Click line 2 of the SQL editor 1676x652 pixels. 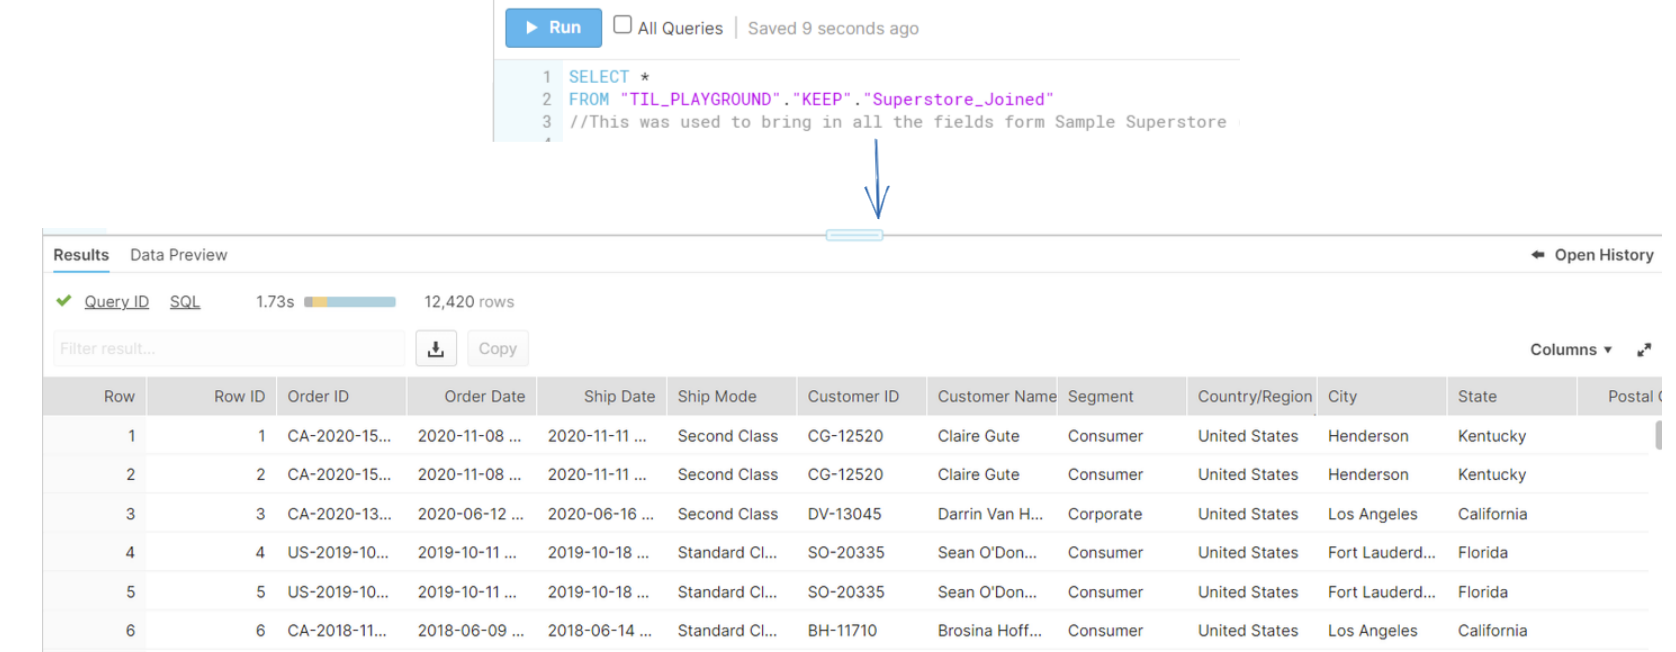pyautogui.click(x=810, y=100)
